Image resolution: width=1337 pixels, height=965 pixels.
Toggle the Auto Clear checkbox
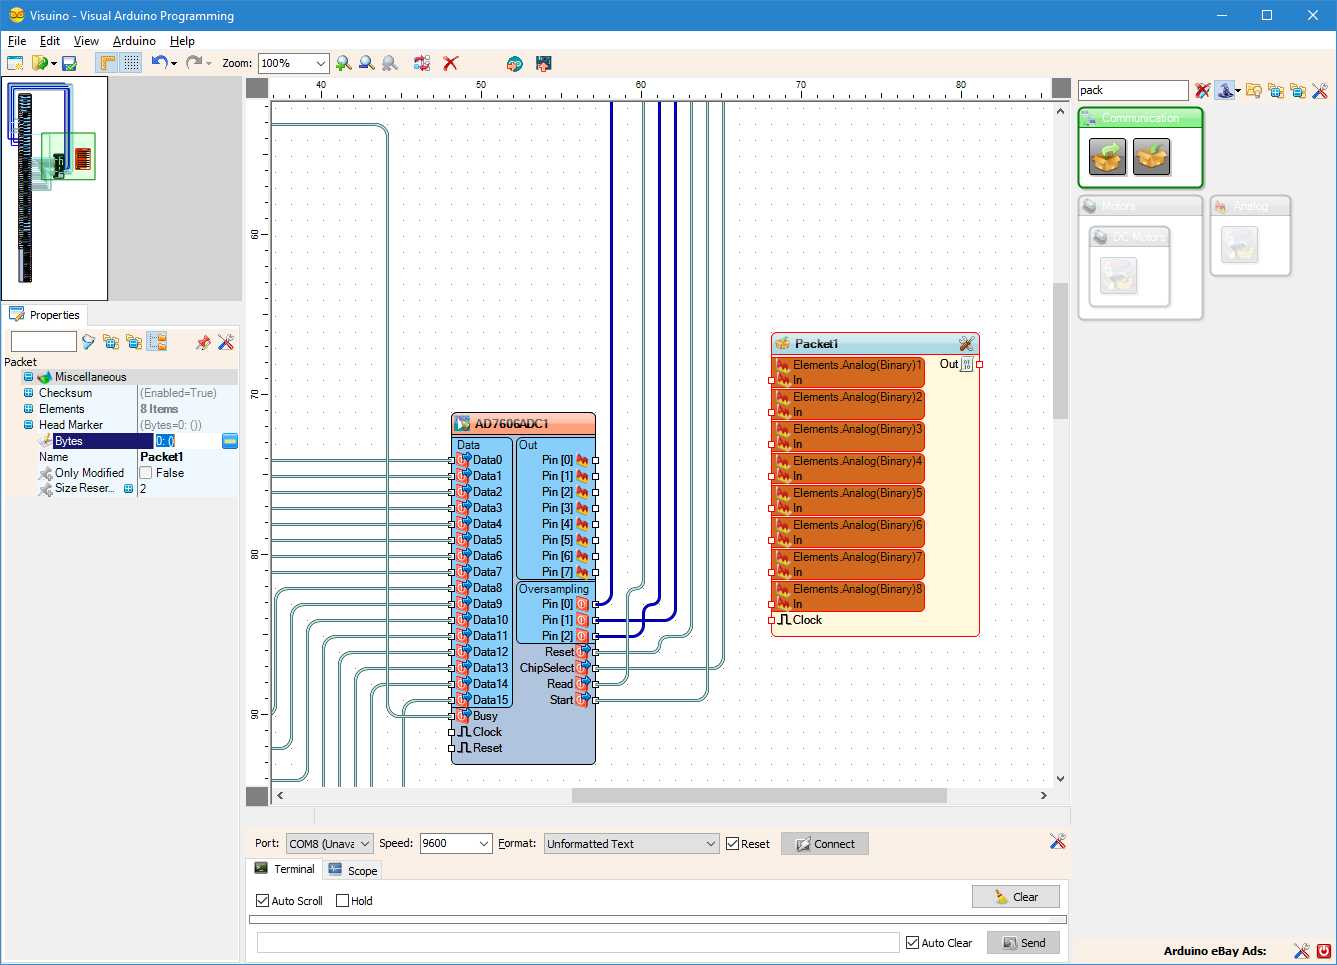tap(913, 943)
